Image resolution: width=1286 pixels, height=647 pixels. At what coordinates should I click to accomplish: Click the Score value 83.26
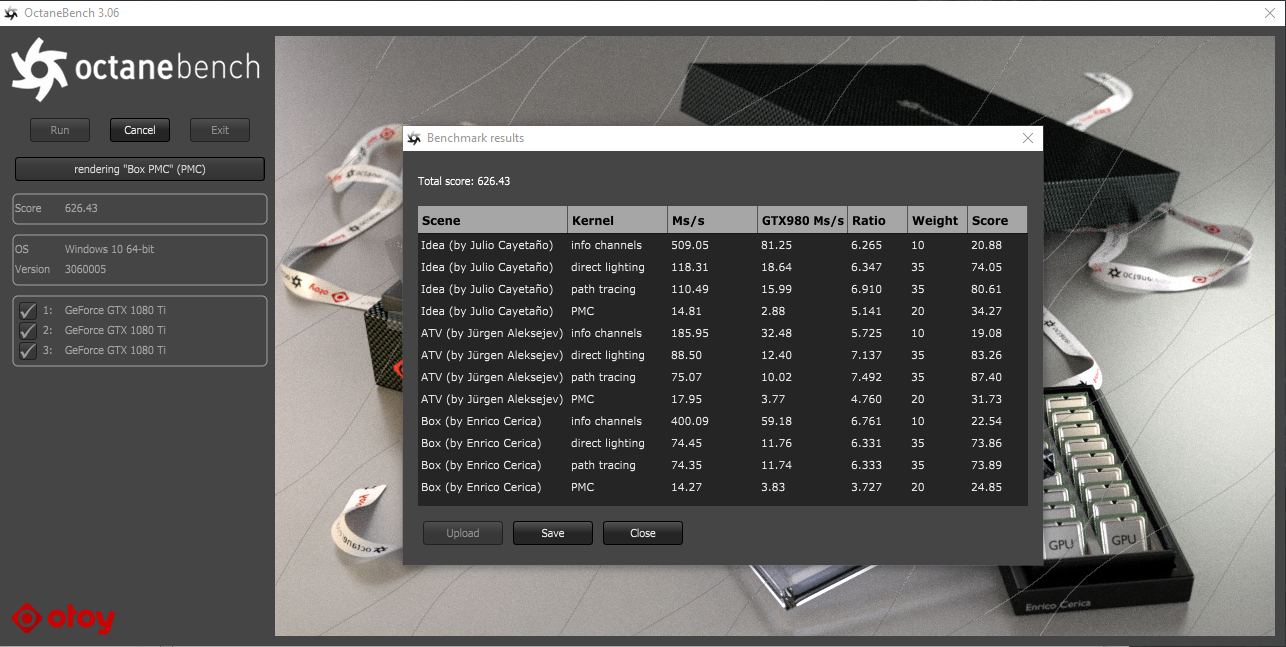coord(986,355)
